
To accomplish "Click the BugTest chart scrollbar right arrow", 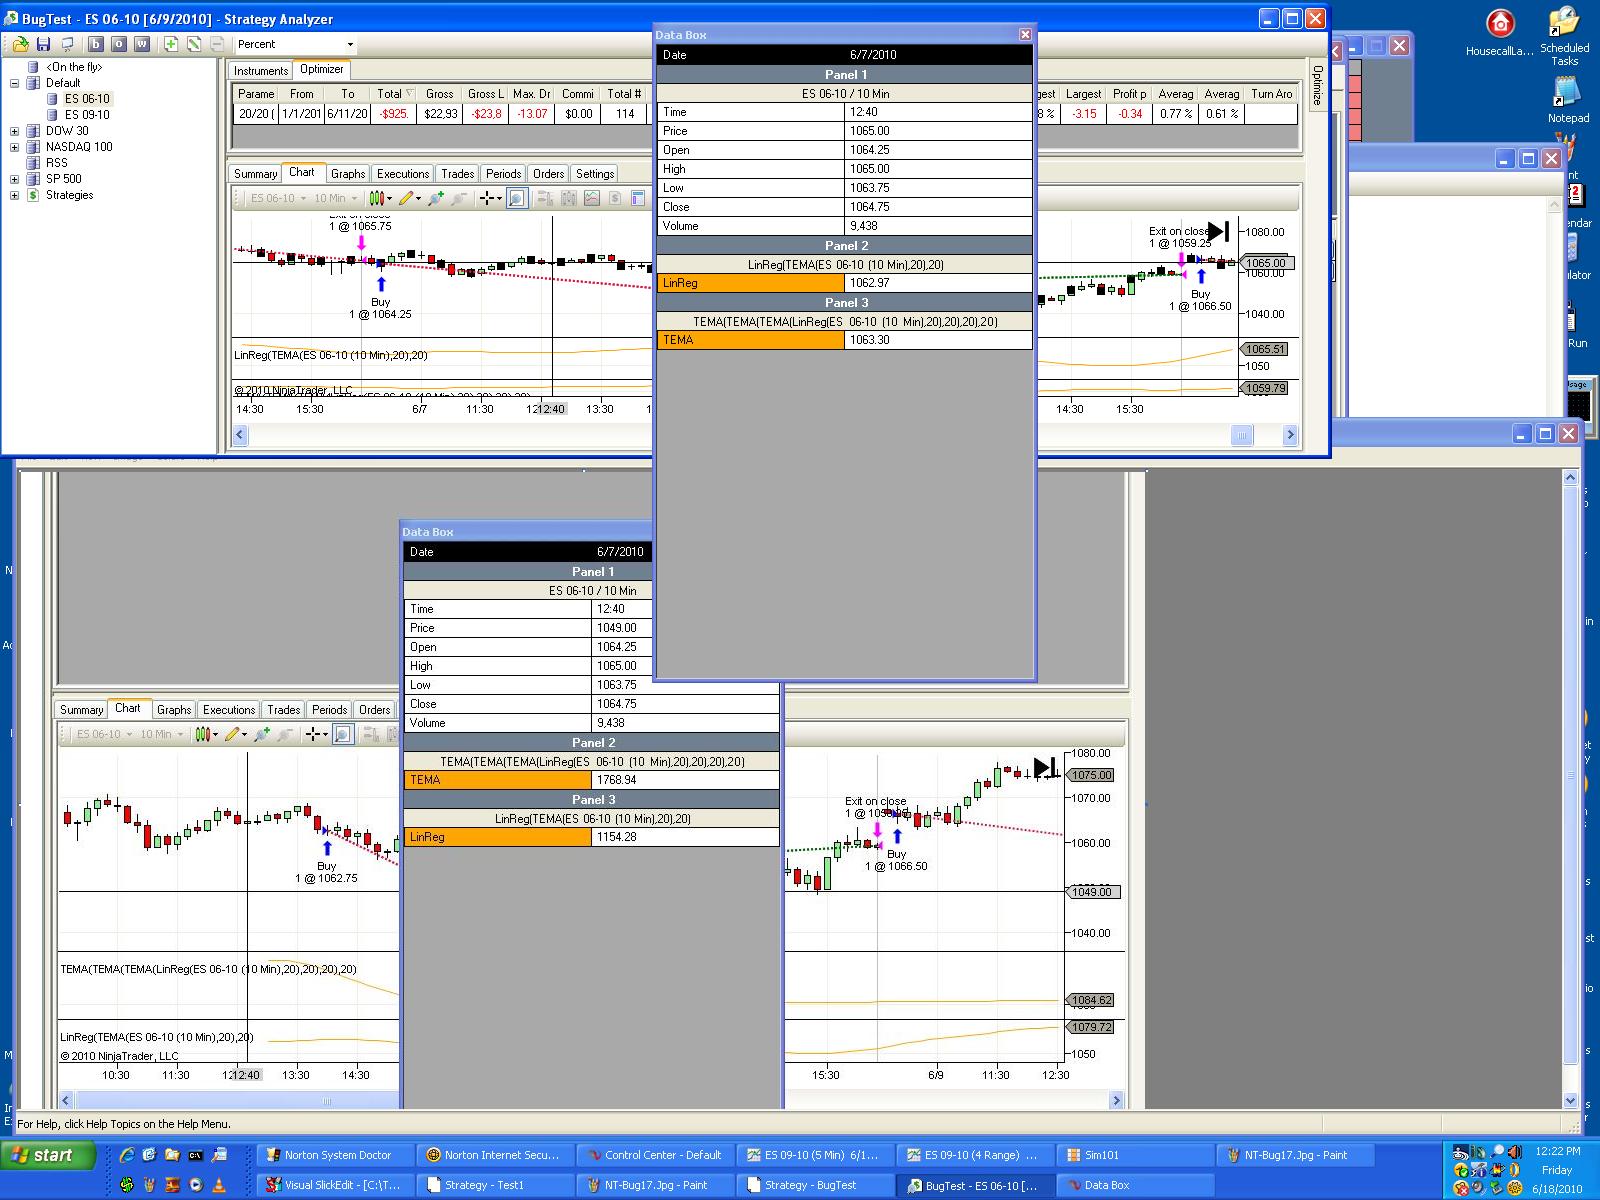I will click(1290, 435).
